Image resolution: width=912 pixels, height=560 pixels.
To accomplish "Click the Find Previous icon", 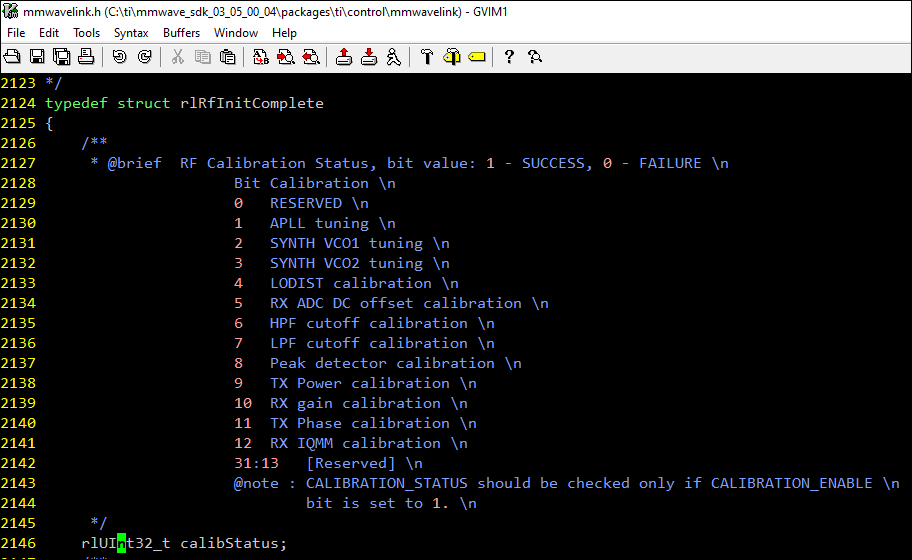I will [311, 56].
